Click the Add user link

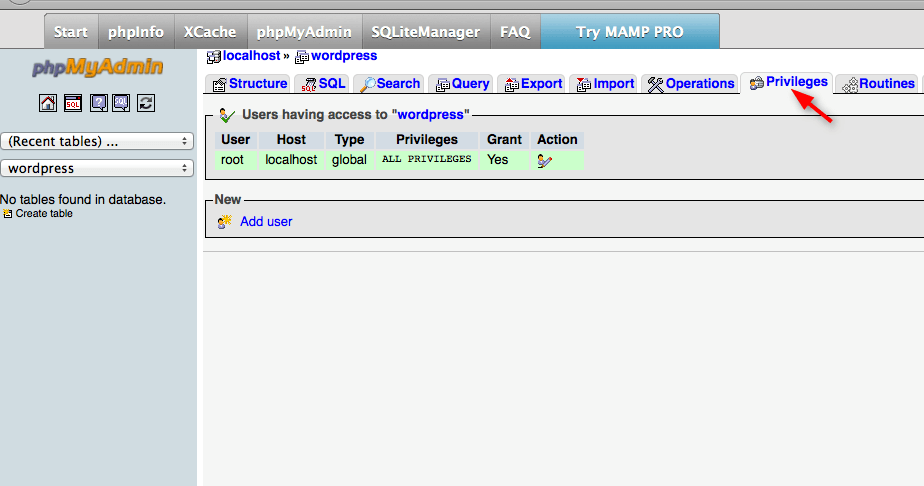pyautogui.click(x=266, y=221)
